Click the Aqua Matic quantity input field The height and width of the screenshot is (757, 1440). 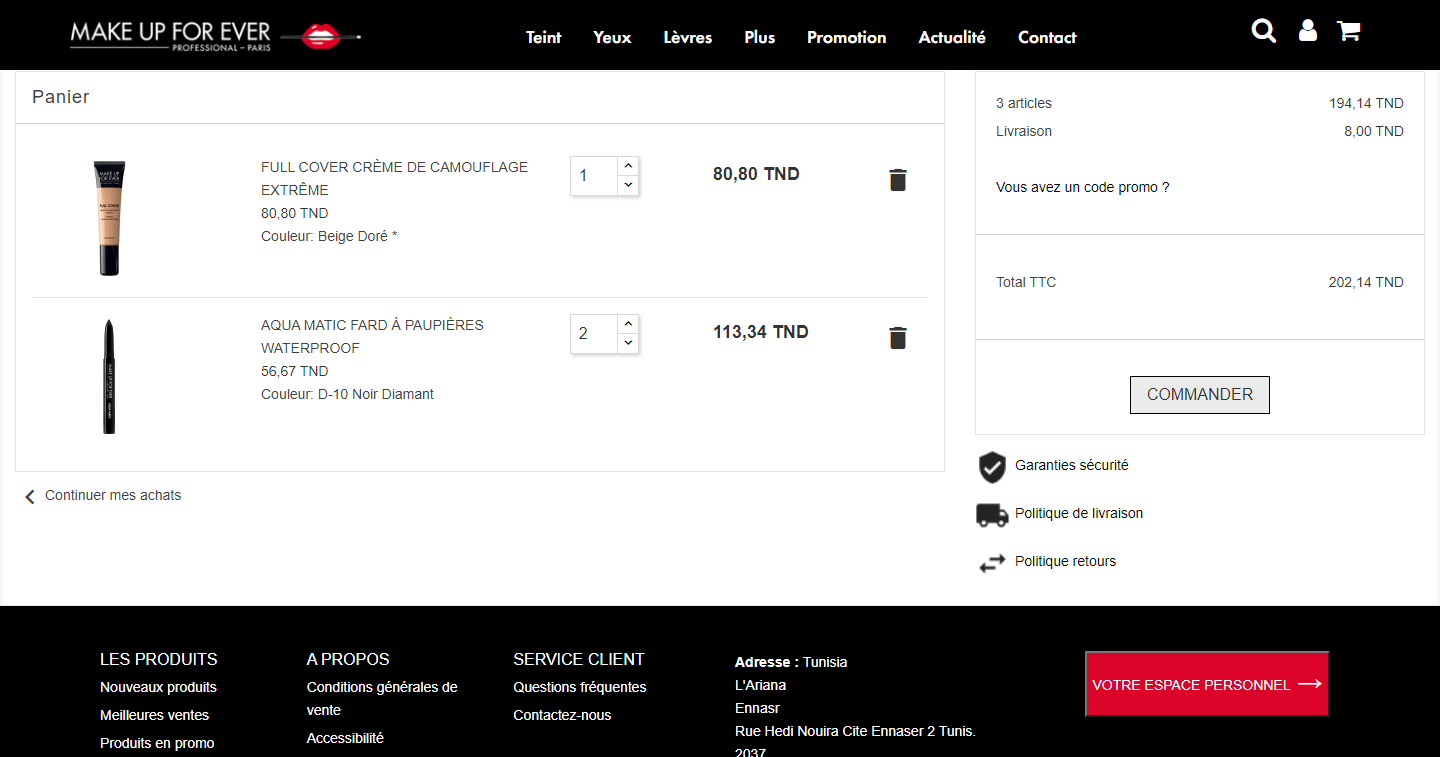pyautogui.click(x=593, y=334)
